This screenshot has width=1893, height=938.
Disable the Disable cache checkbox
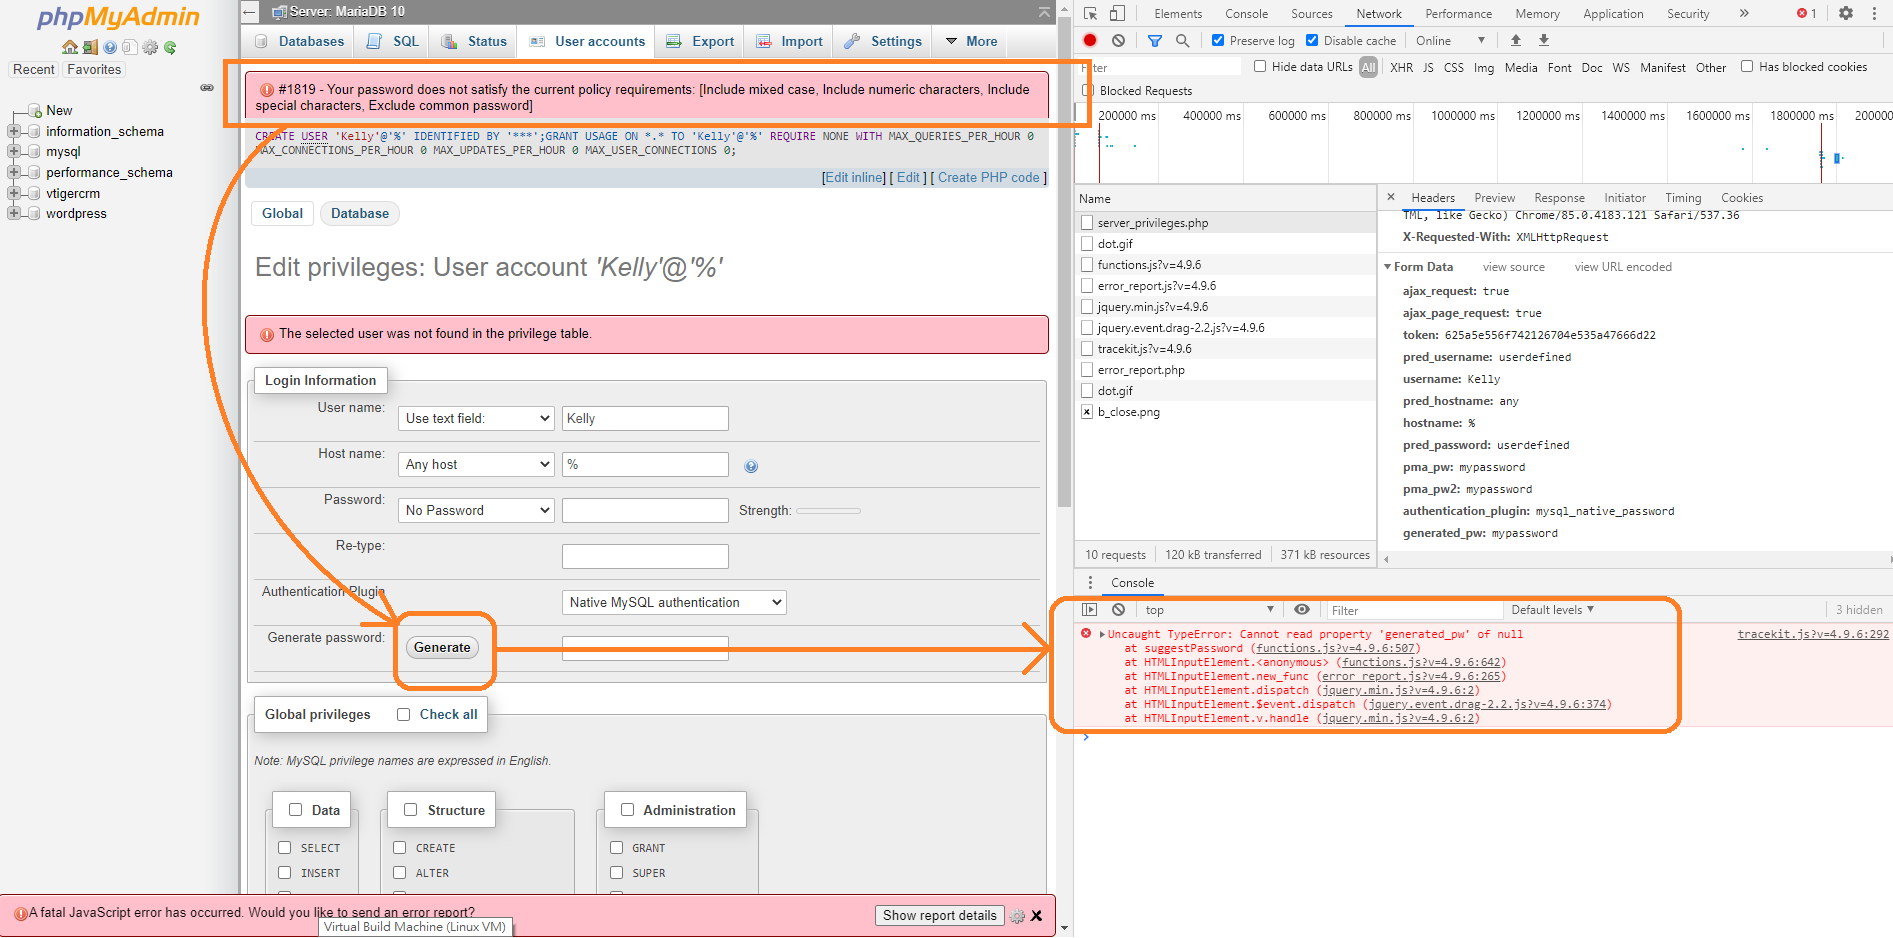[x=1311, y=40]
